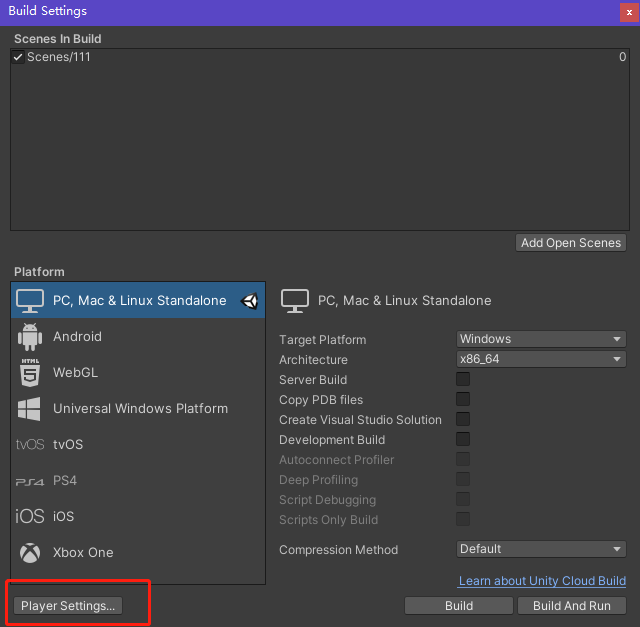The image size is (640, 627).
Task: Select the Xbox One platform row
Action: coord(138,552)
